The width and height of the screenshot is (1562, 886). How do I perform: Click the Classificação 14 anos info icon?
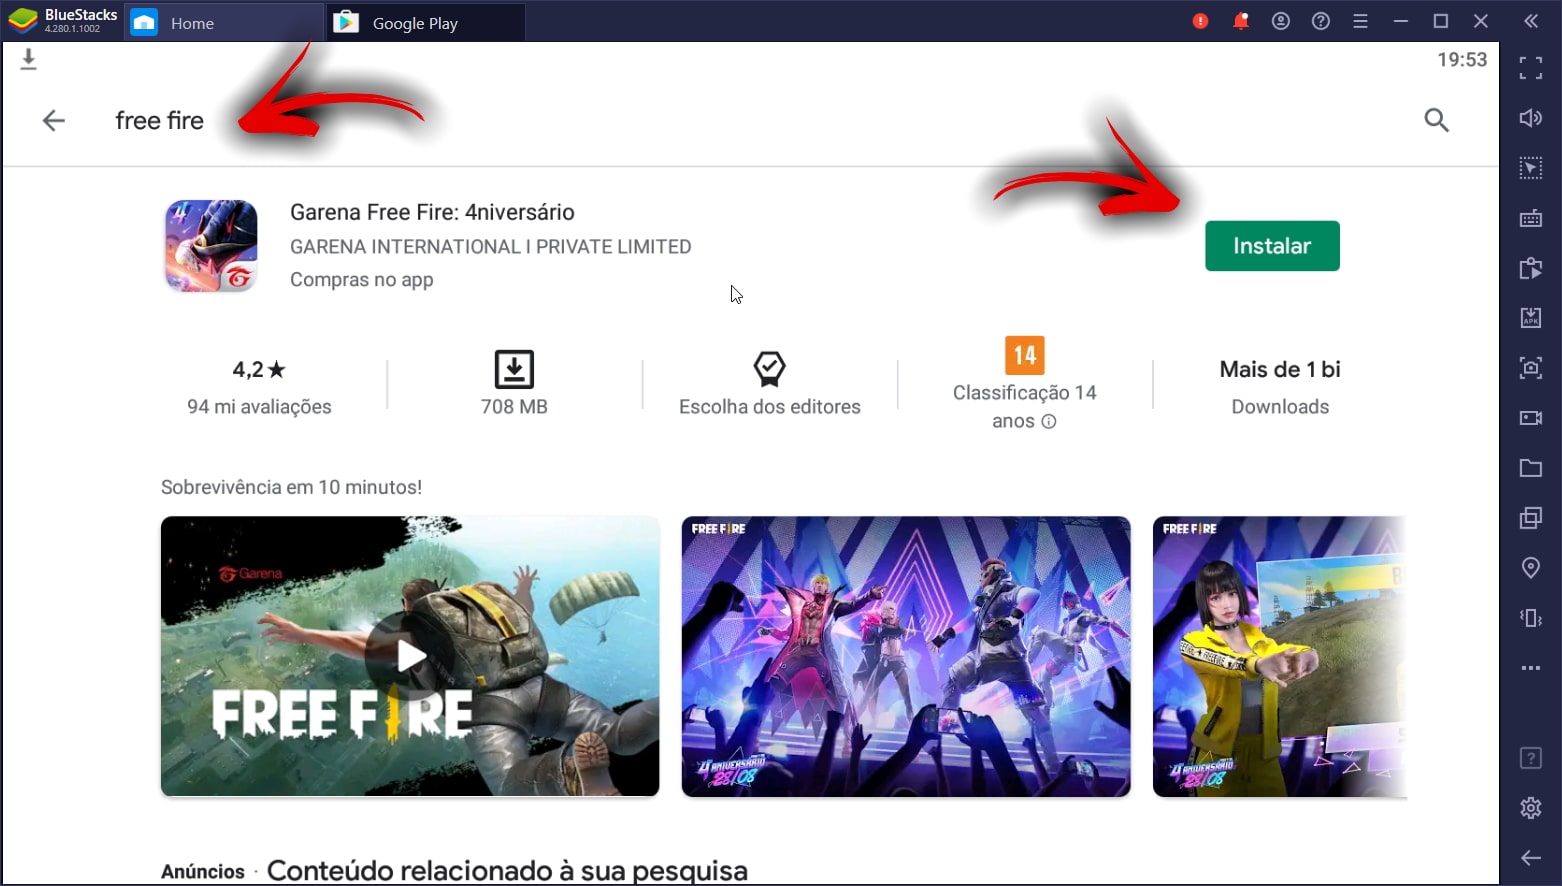(x=1049, y=422)
